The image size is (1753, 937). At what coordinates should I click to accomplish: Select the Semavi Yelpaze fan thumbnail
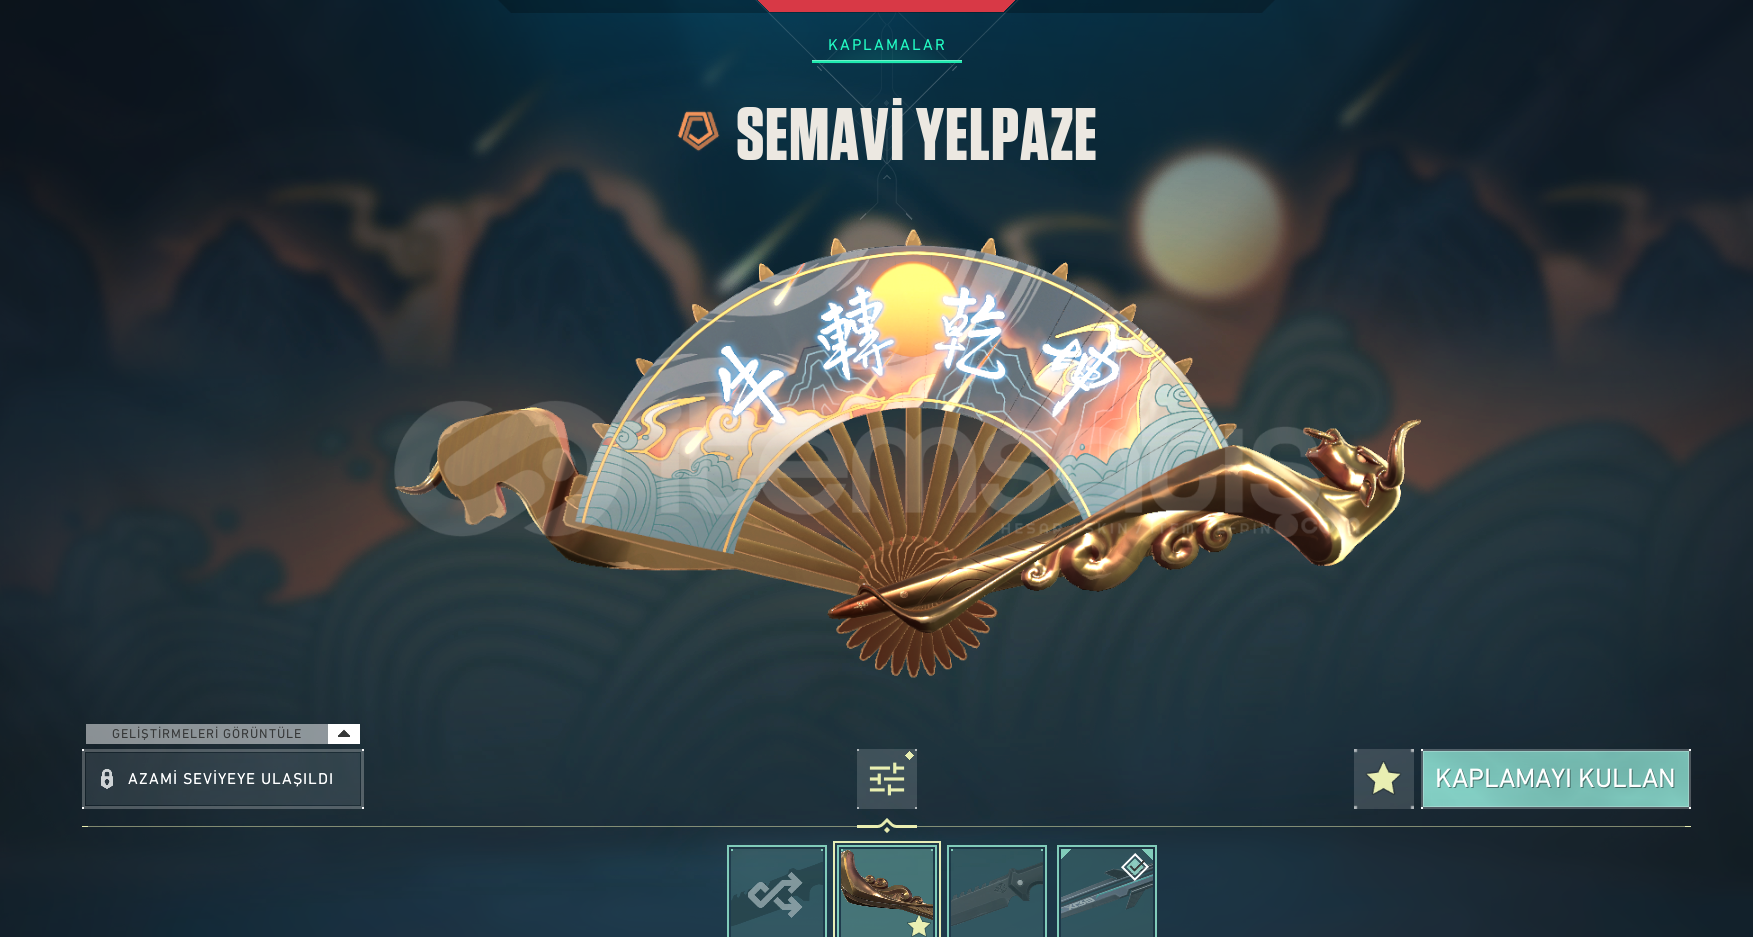coord(887,892)
